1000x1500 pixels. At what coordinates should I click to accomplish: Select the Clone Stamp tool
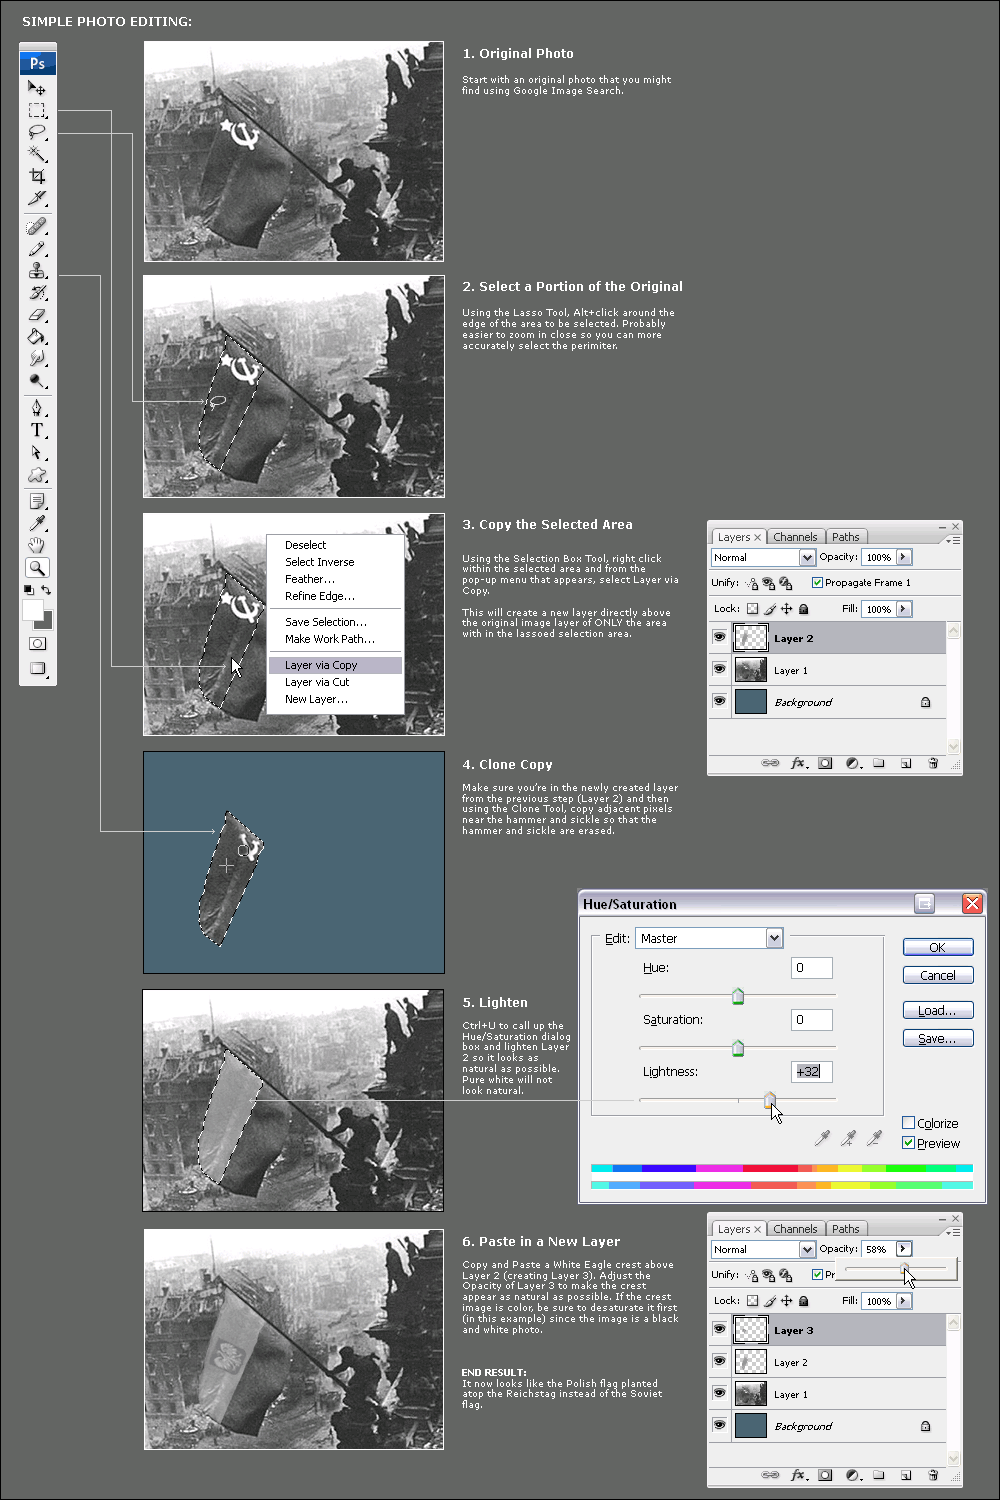coord(37,271)
